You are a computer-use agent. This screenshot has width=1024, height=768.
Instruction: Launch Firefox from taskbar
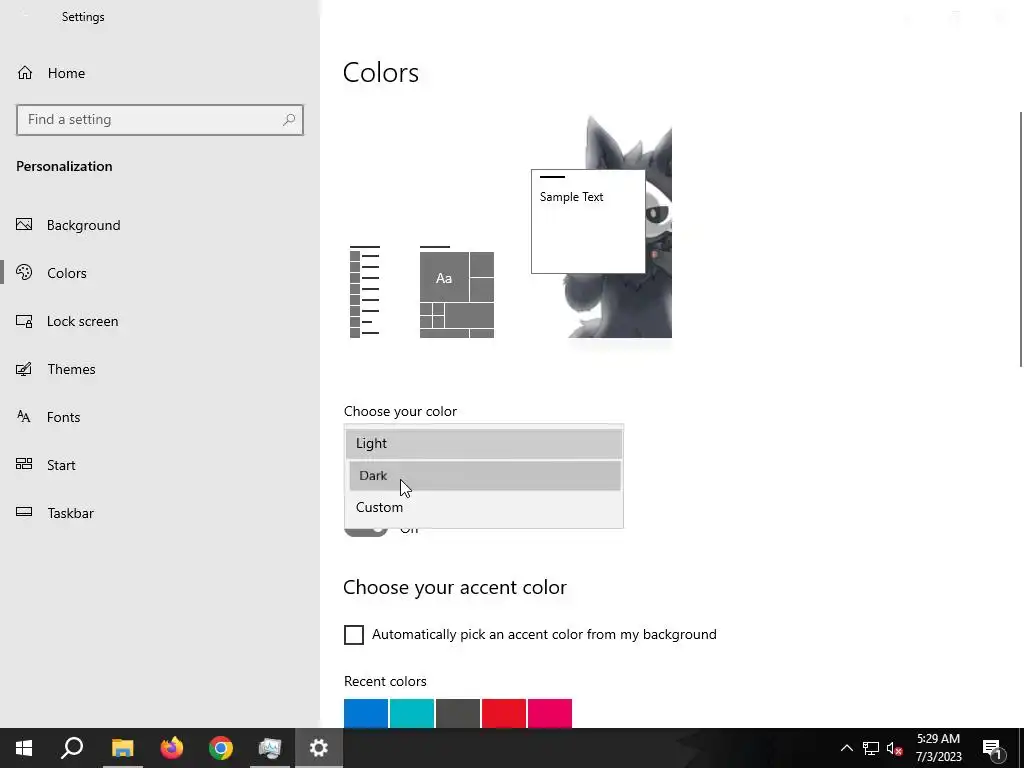(172, 748)
